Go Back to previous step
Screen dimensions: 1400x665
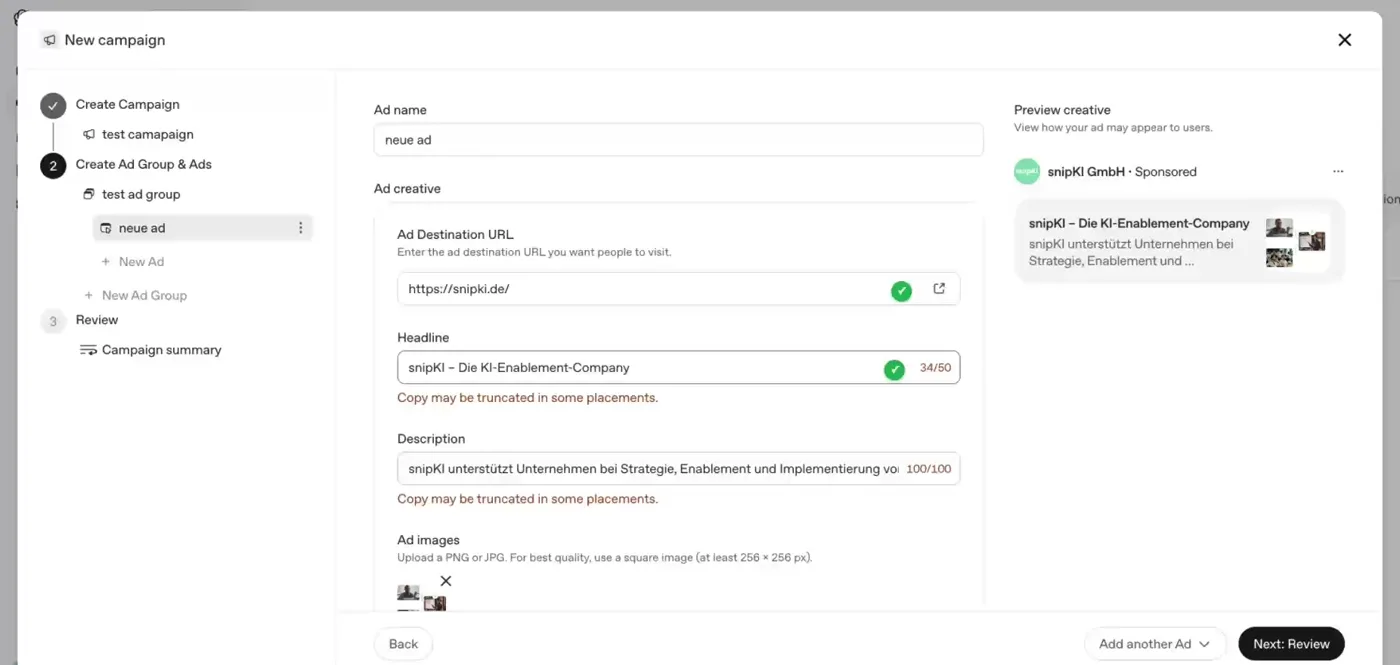pyautogui.click(x=403, y=644)
